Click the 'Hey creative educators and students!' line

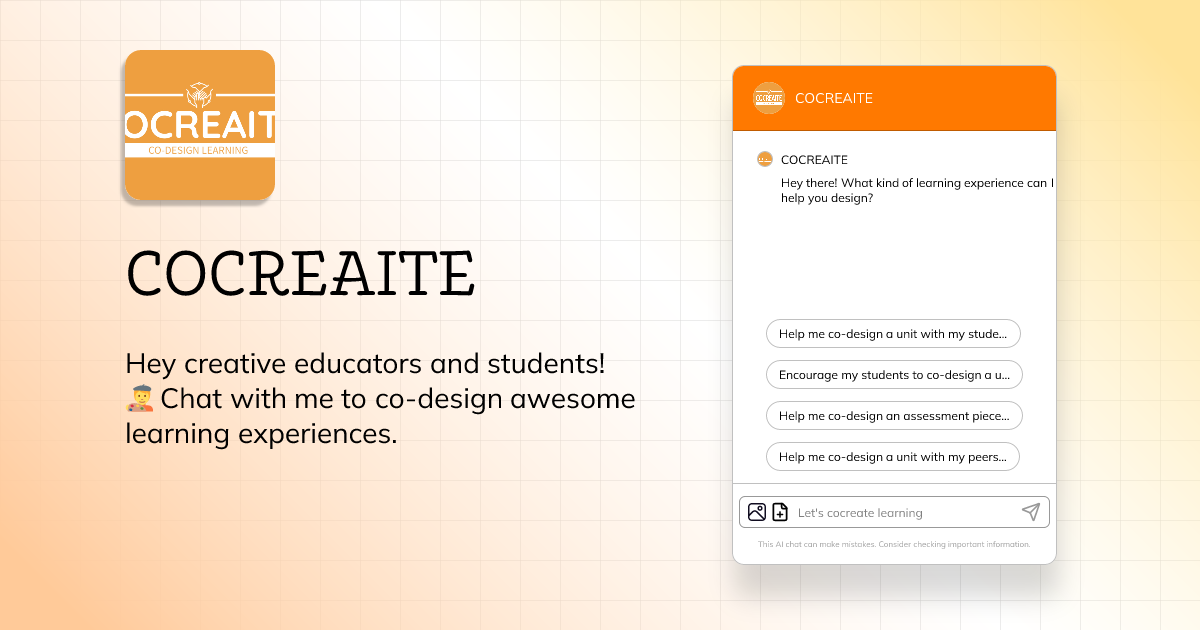[365, 363]
